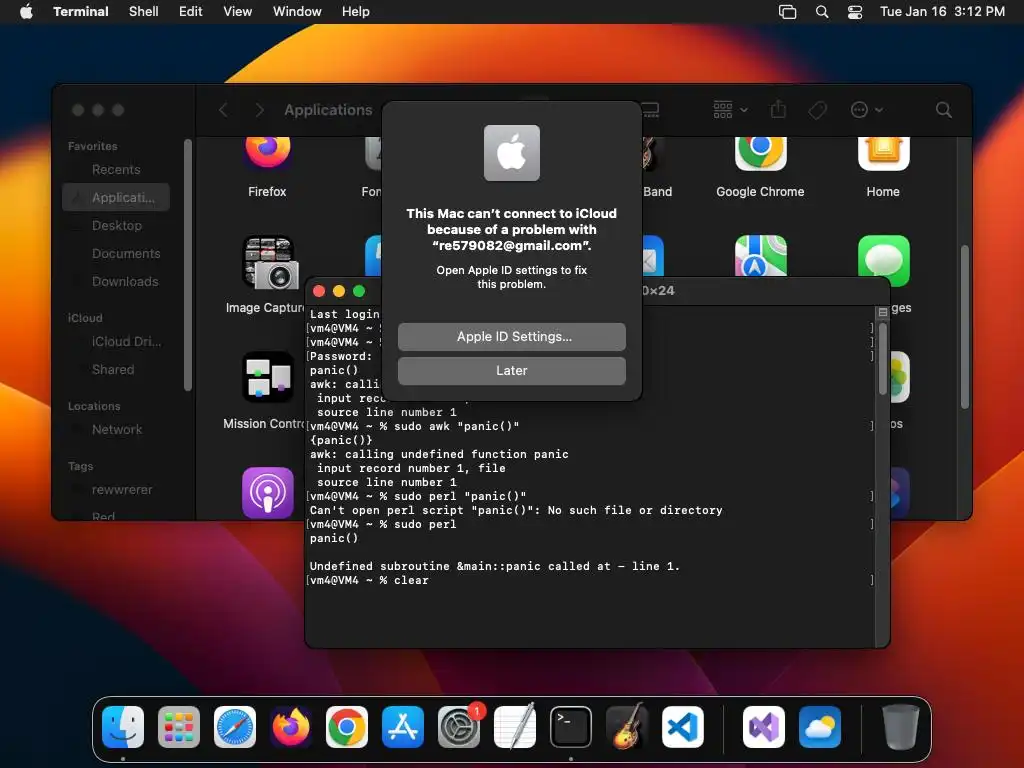Open Firefox from the Dock

coord(291,727)
